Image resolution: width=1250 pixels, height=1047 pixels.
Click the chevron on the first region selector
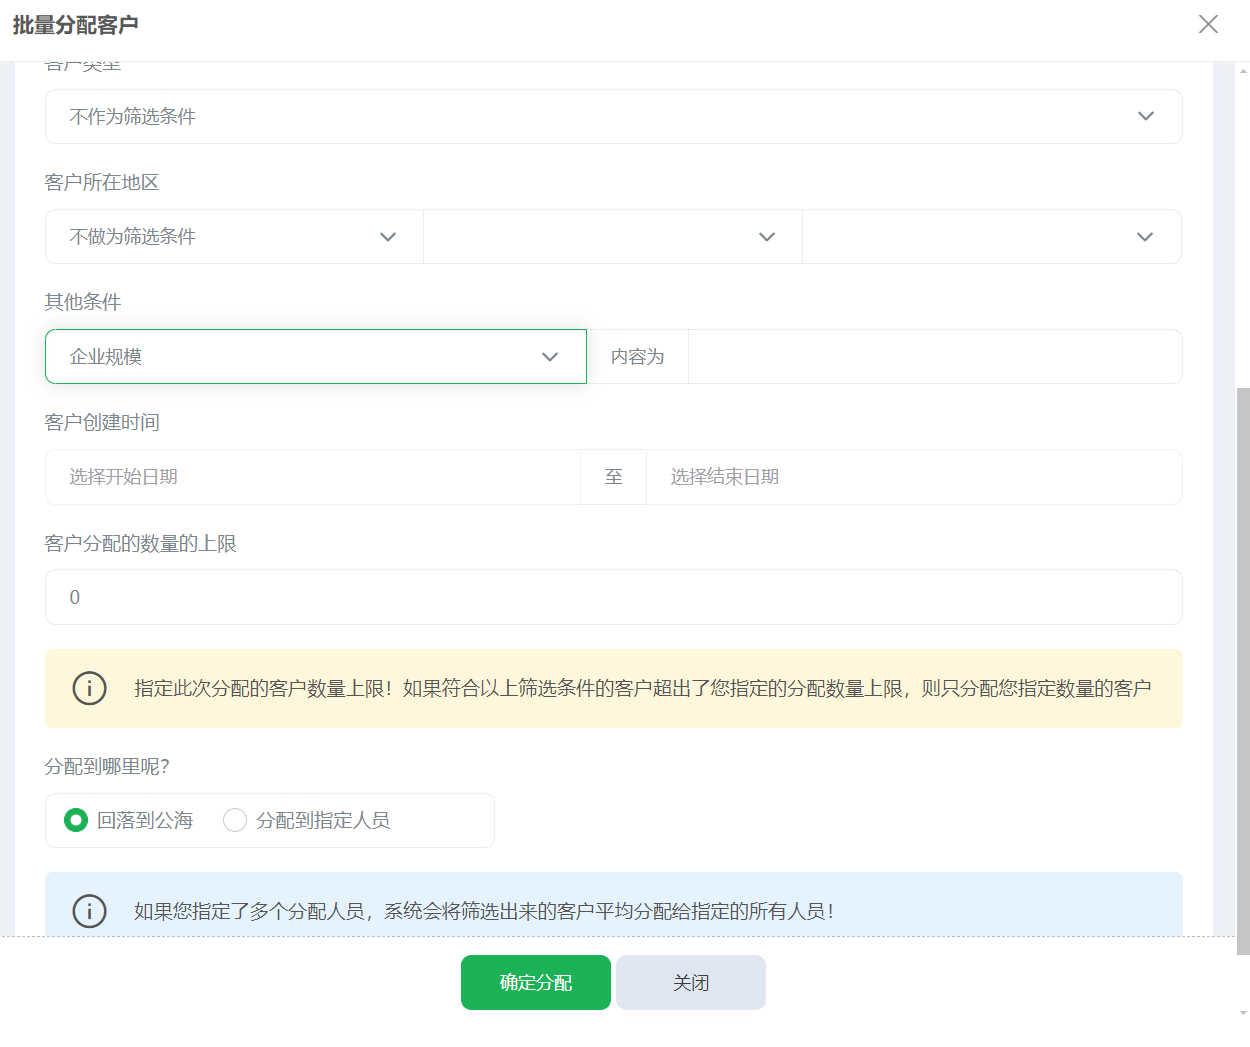388,236
